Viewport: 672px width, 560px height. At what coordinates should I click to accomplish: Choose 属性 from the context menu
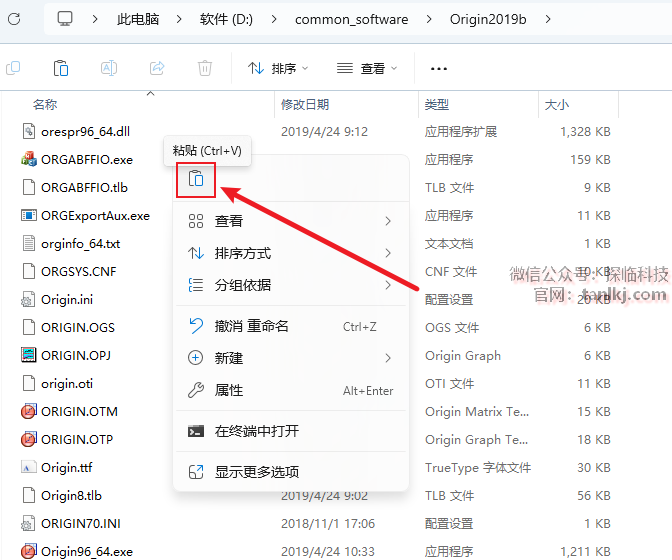click(x=229, y=390)
